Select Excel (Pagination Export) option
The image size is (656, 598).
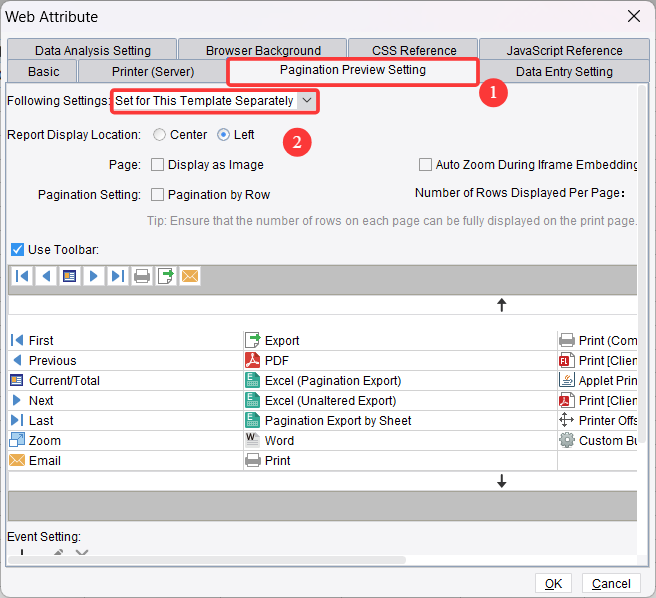click(x=400, y=380)
